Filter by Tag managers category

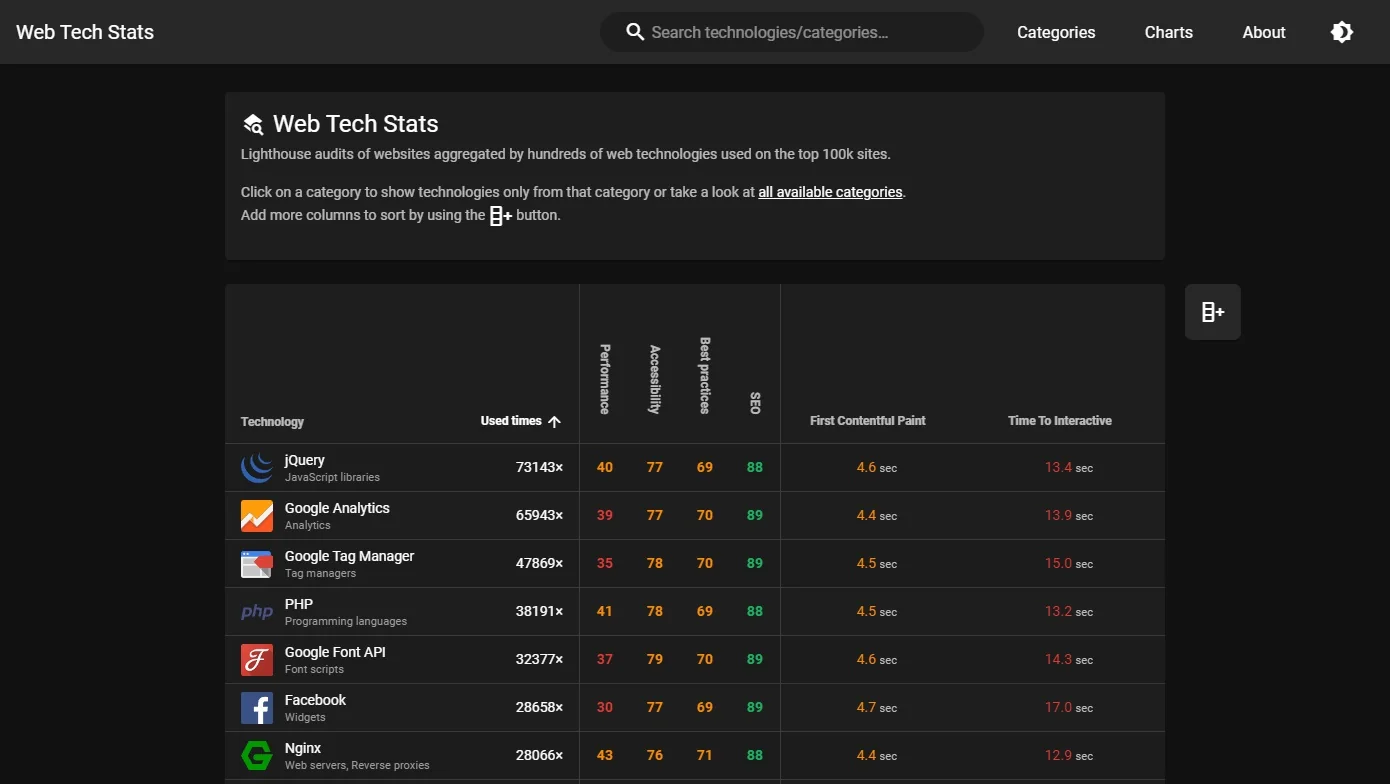click(x=320, y=574)
